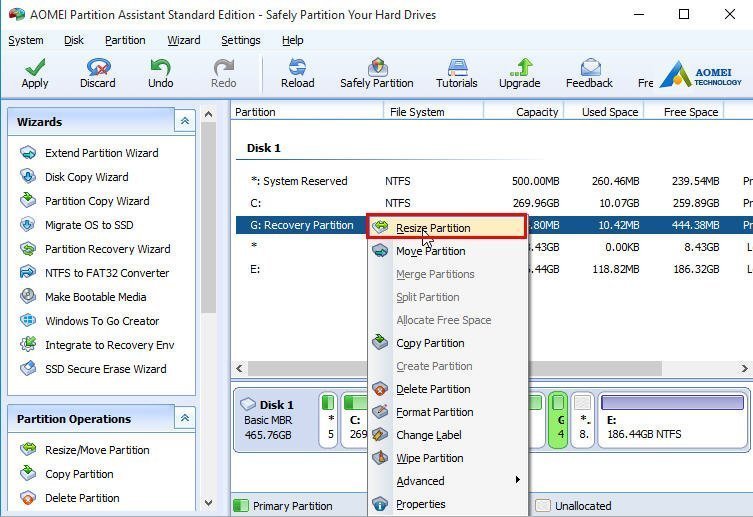
Task: Open the System menu
Action: click(x=26, y=40)
